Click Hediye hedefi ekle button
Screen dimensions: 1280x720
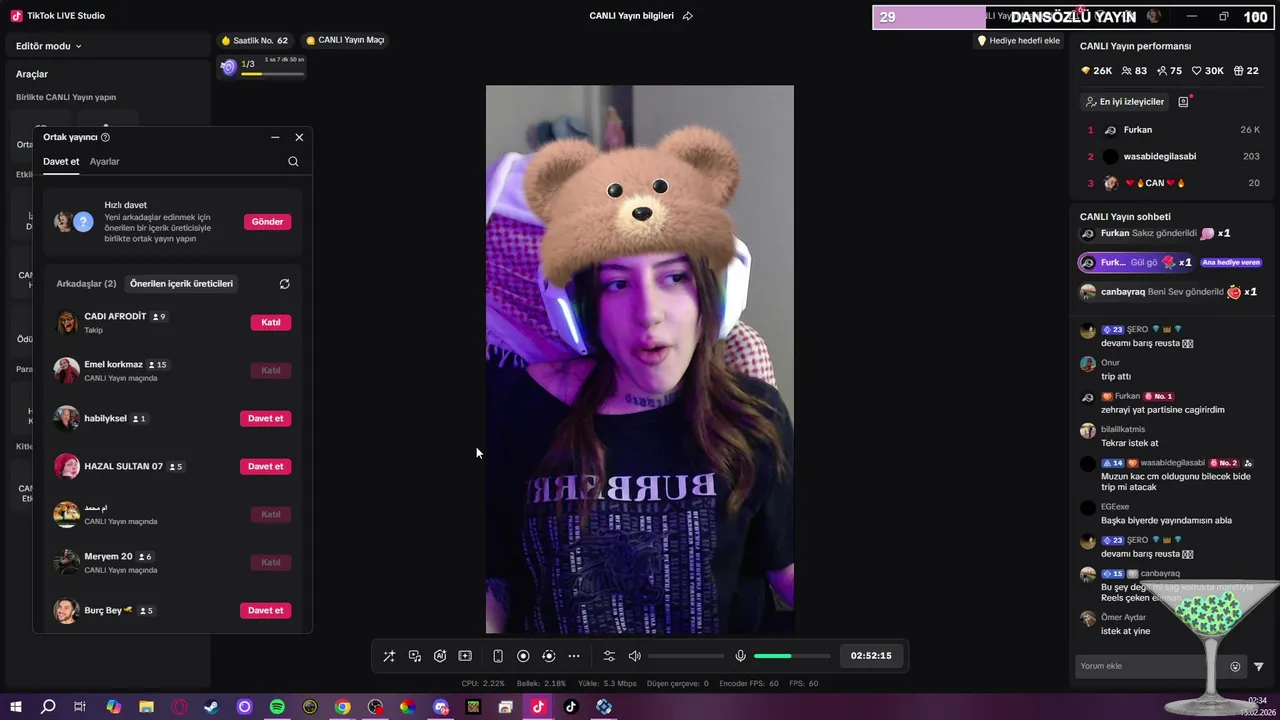point(1018,41)
